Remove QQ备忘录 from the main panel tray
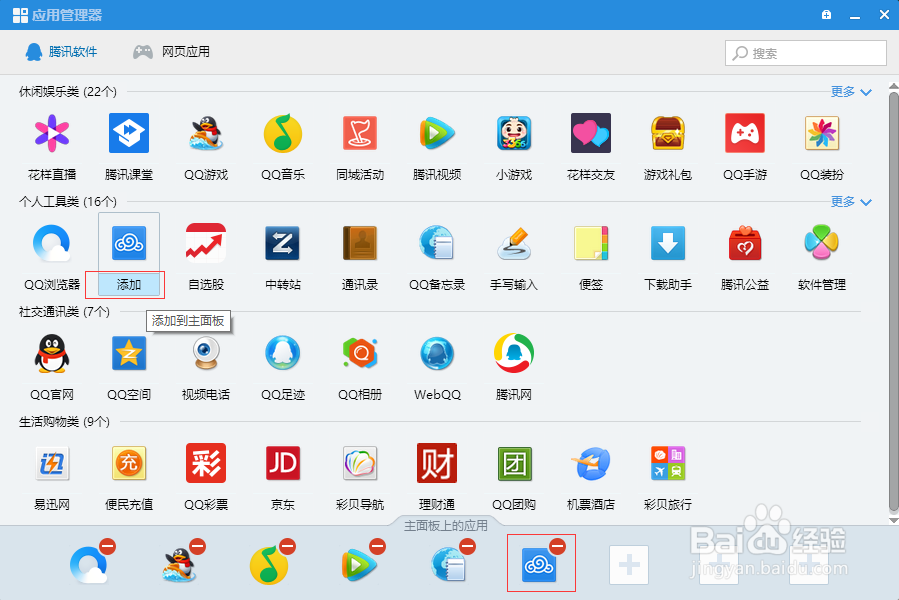Screen dimensions: 899x600 (x=467, y=547)
